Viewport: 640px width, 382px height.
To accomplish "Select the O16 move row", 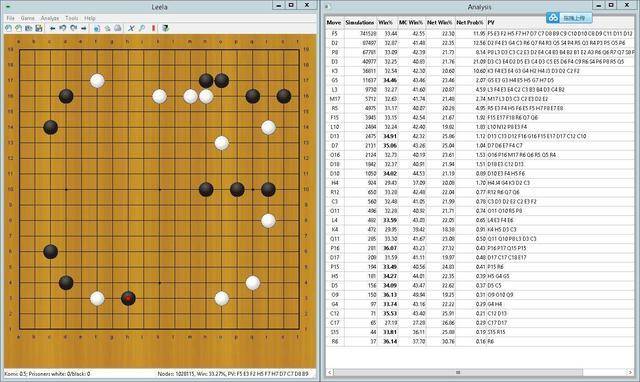I will tap(480, 155).
